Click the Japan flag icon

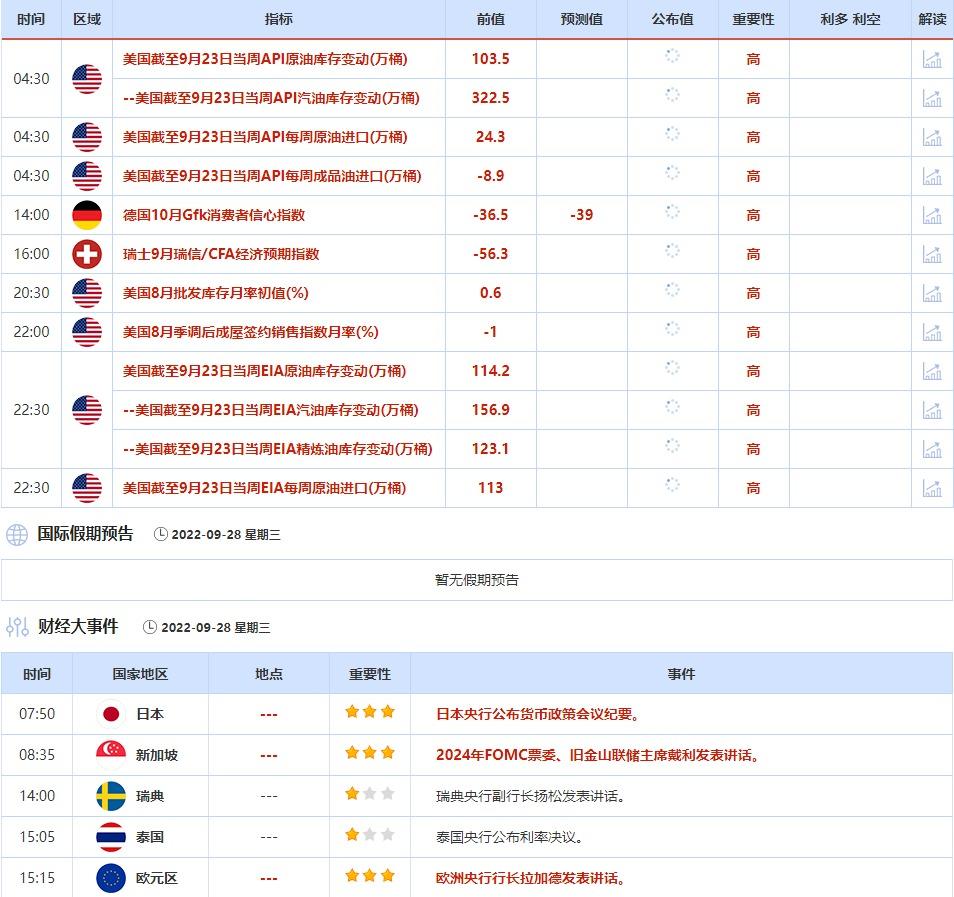[111, 714]
